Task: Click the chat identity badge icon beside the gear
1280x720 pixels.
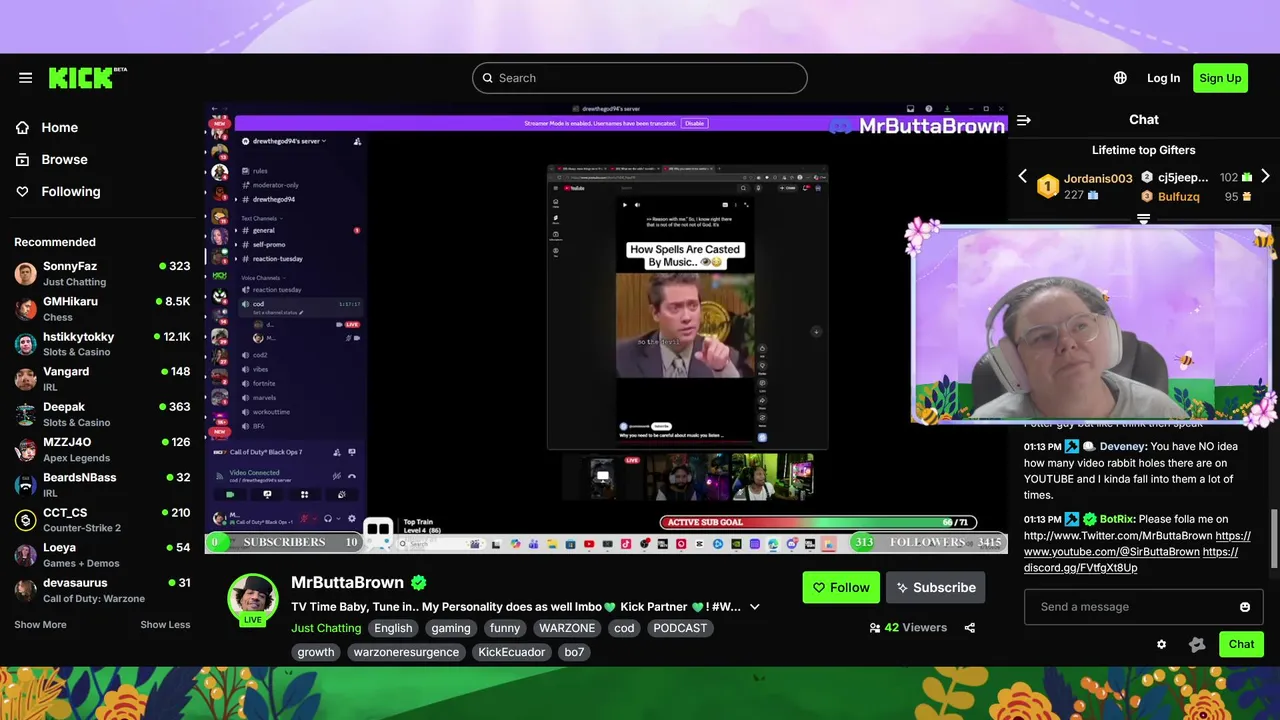Action: point(1197,644)
